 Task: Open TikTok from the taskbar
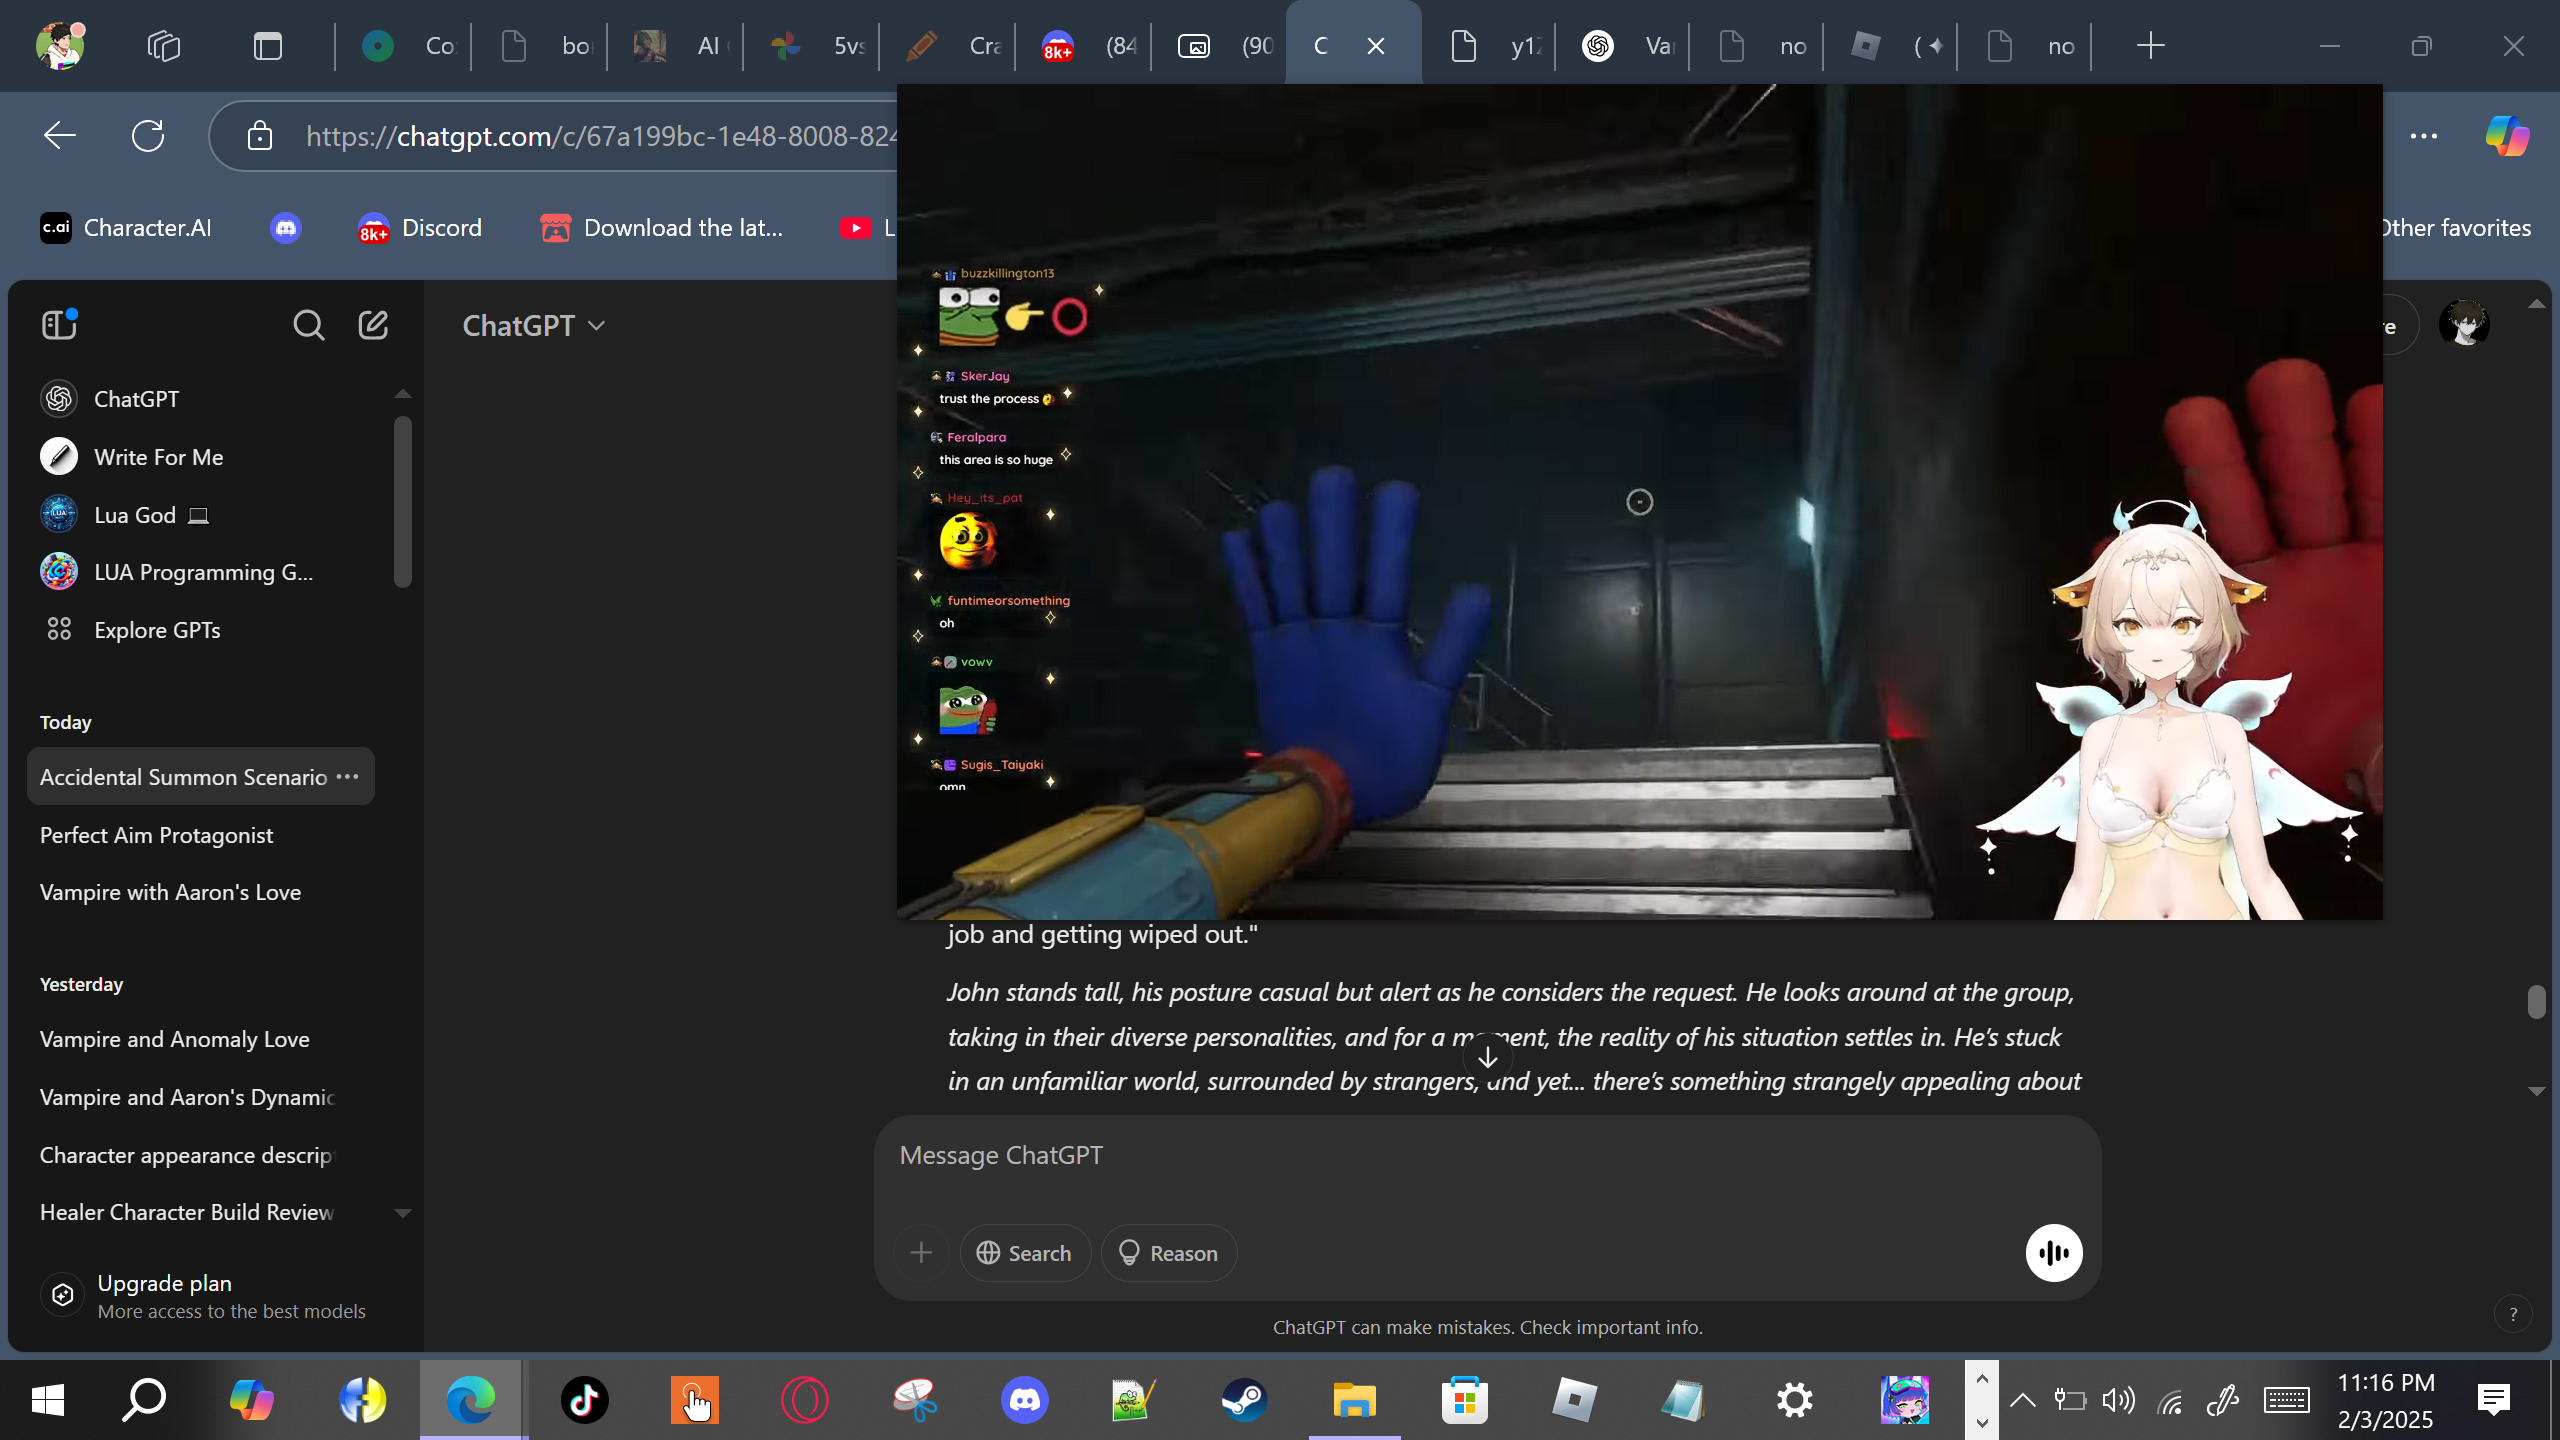pos(585,1400)
